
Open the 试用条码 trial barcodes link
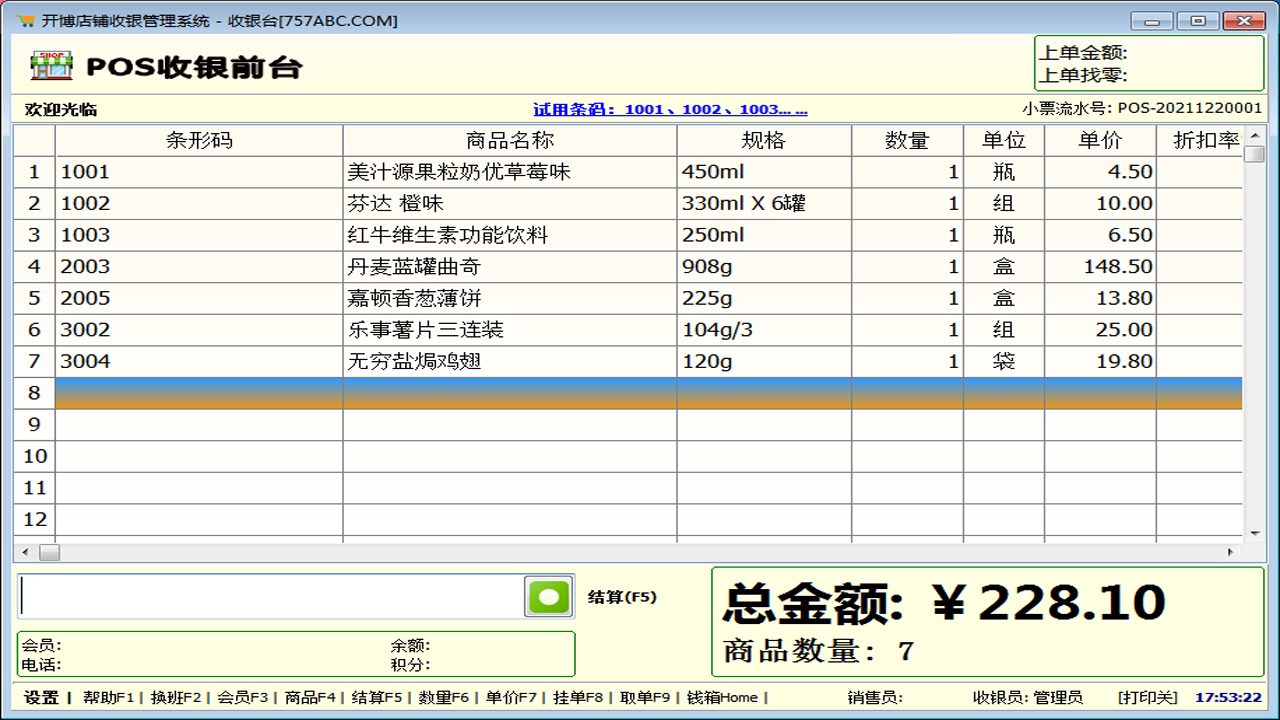tap(668, 109)
